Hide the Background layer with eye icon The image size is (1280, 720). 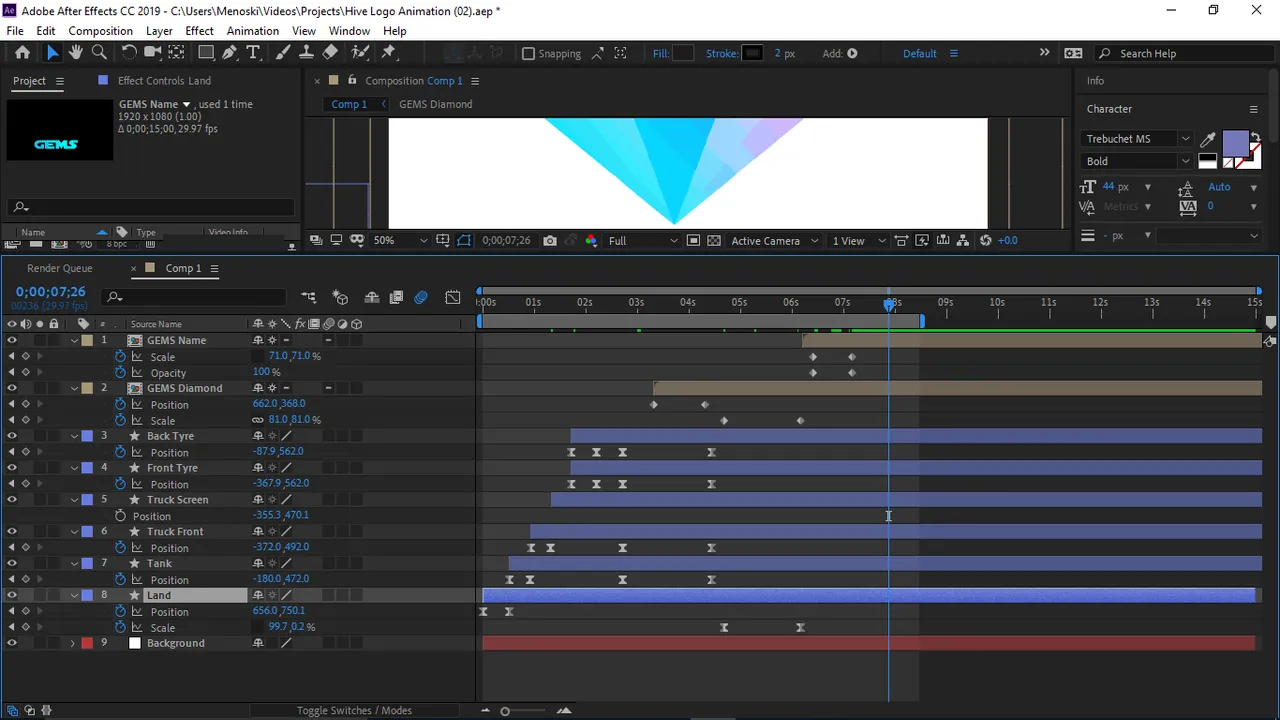pyautogui.click(x=12, y=643)
